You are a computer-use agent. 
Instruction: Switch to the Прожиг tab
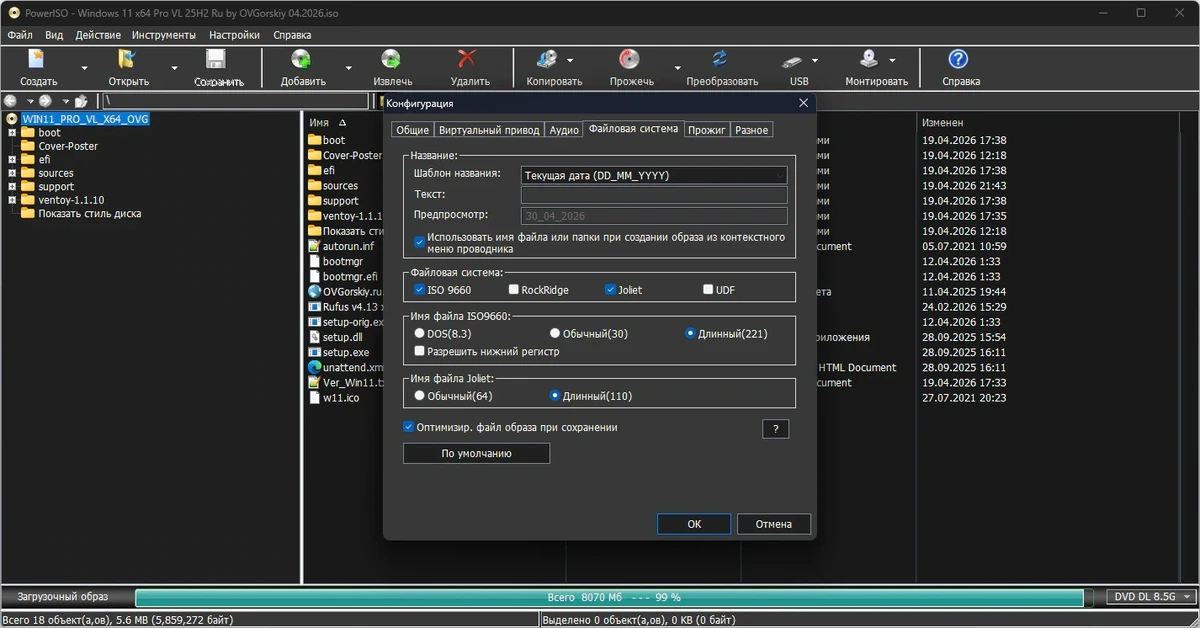click(707, 130)
